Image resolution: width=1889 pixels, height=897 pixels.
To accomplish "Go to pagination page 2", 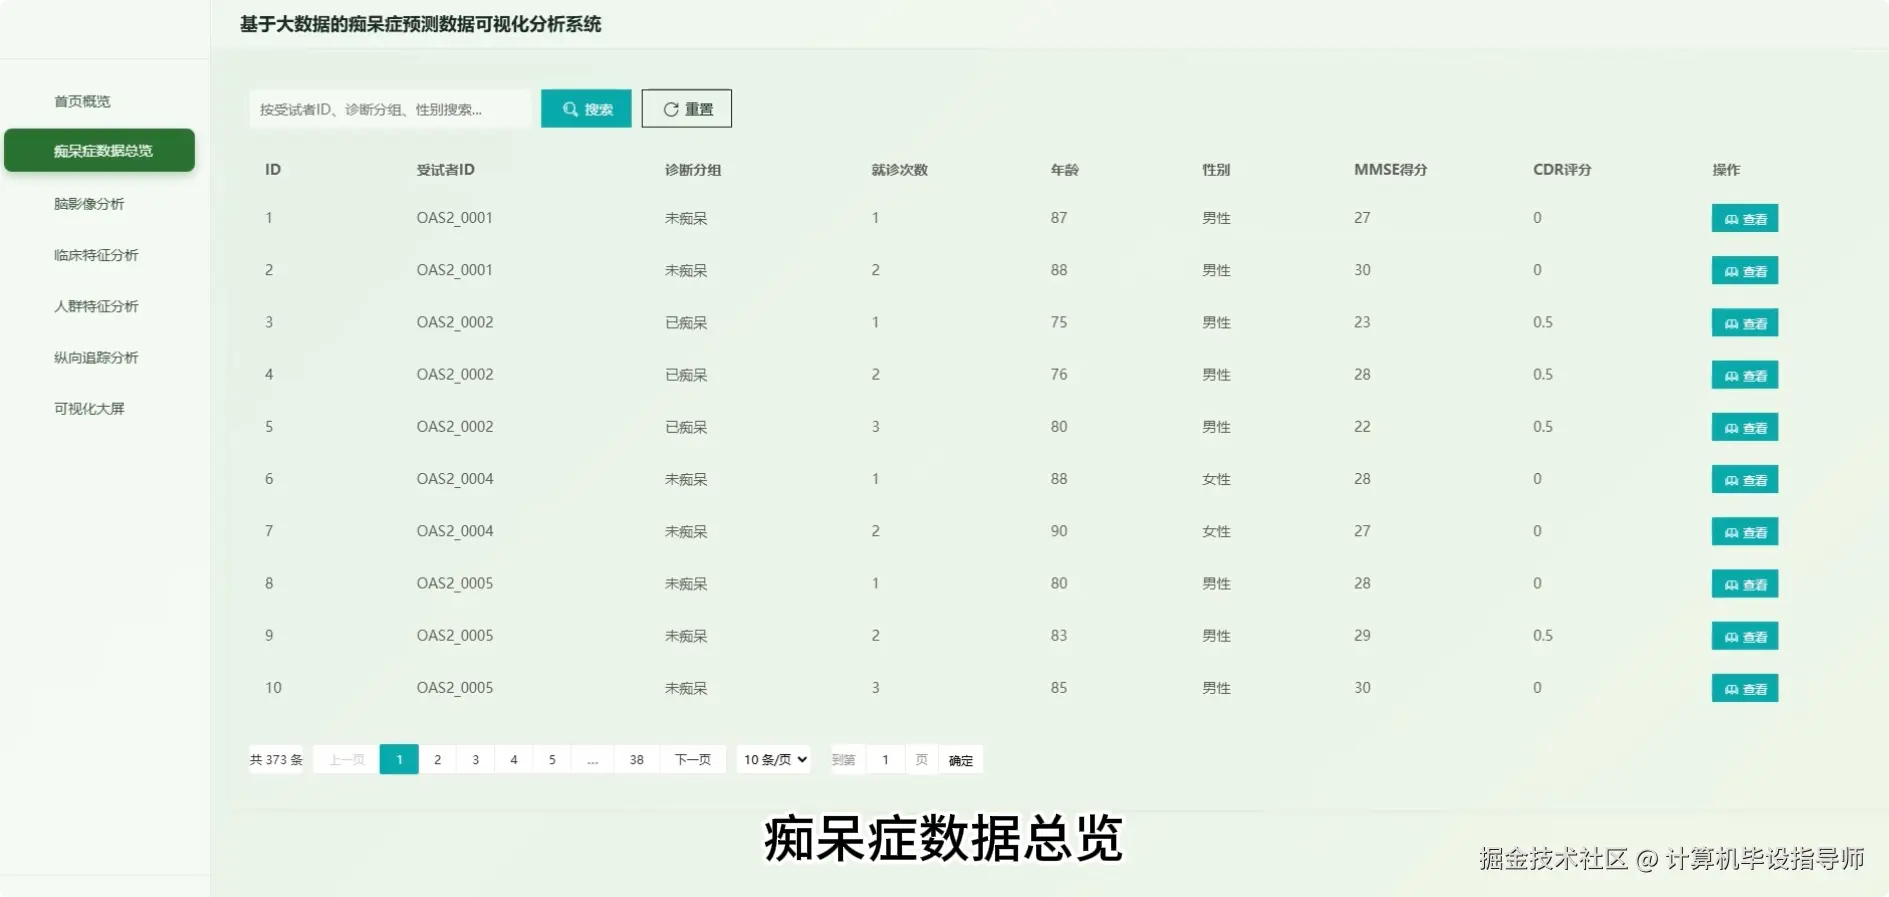I will tap(437, 760).
